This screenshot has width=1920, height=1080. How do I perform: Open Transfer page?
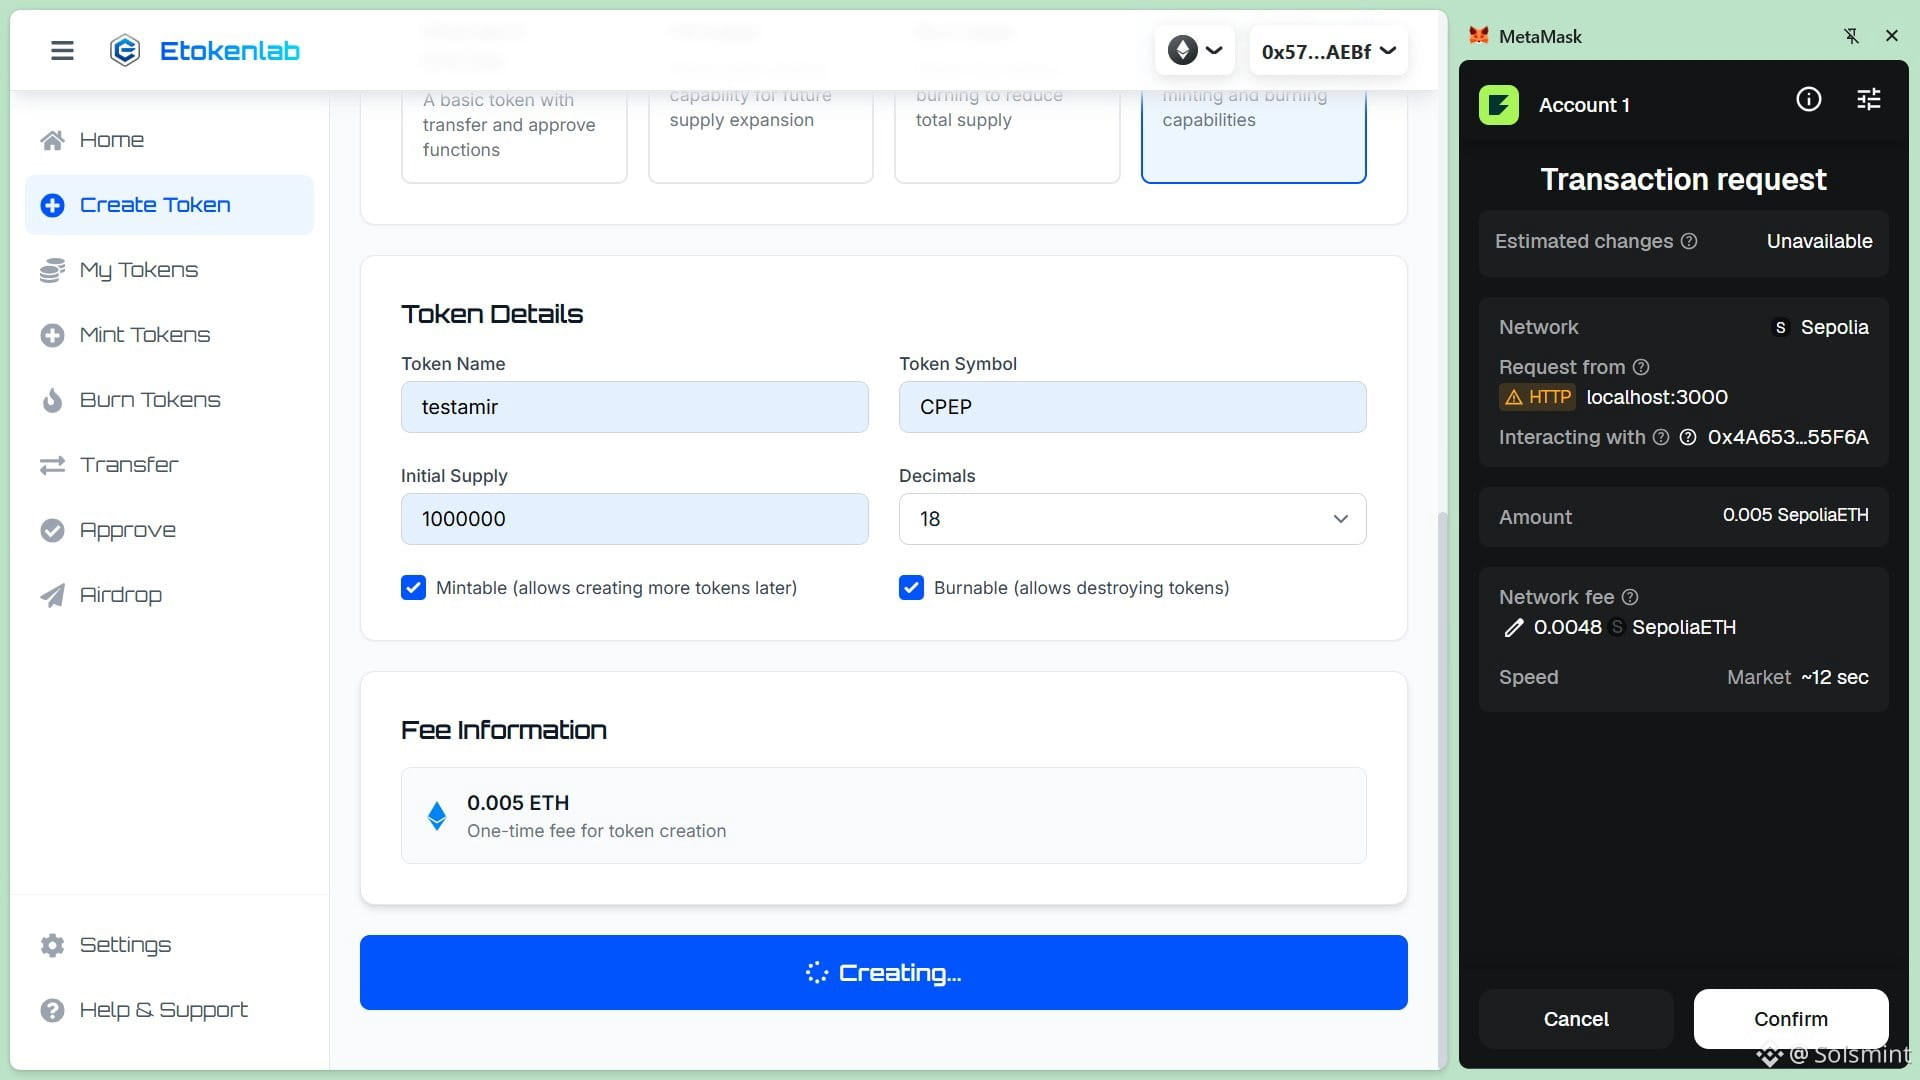(x=169, y=465)
